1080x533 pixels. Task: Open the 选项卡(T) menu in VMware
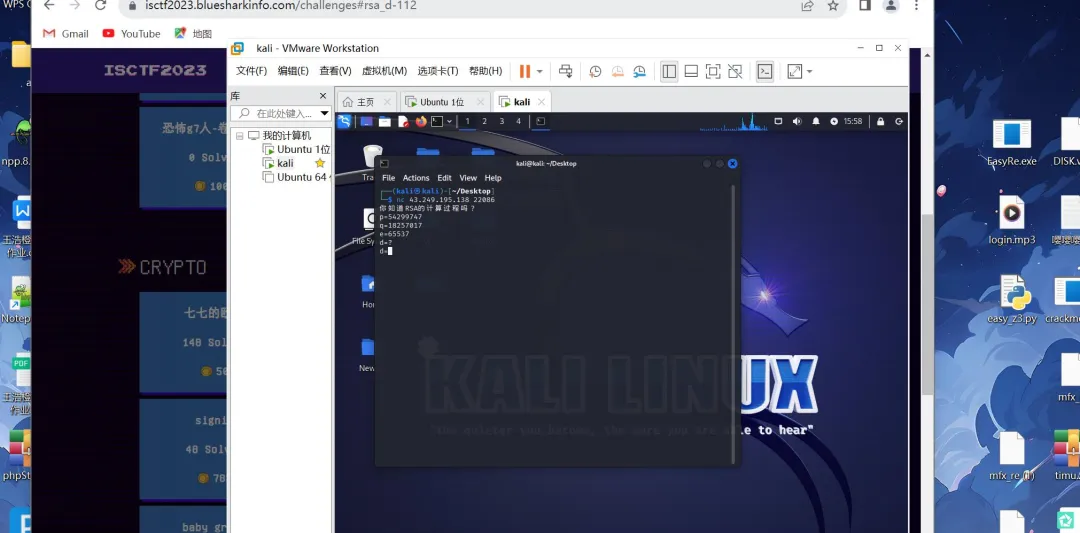coord(437,71)
